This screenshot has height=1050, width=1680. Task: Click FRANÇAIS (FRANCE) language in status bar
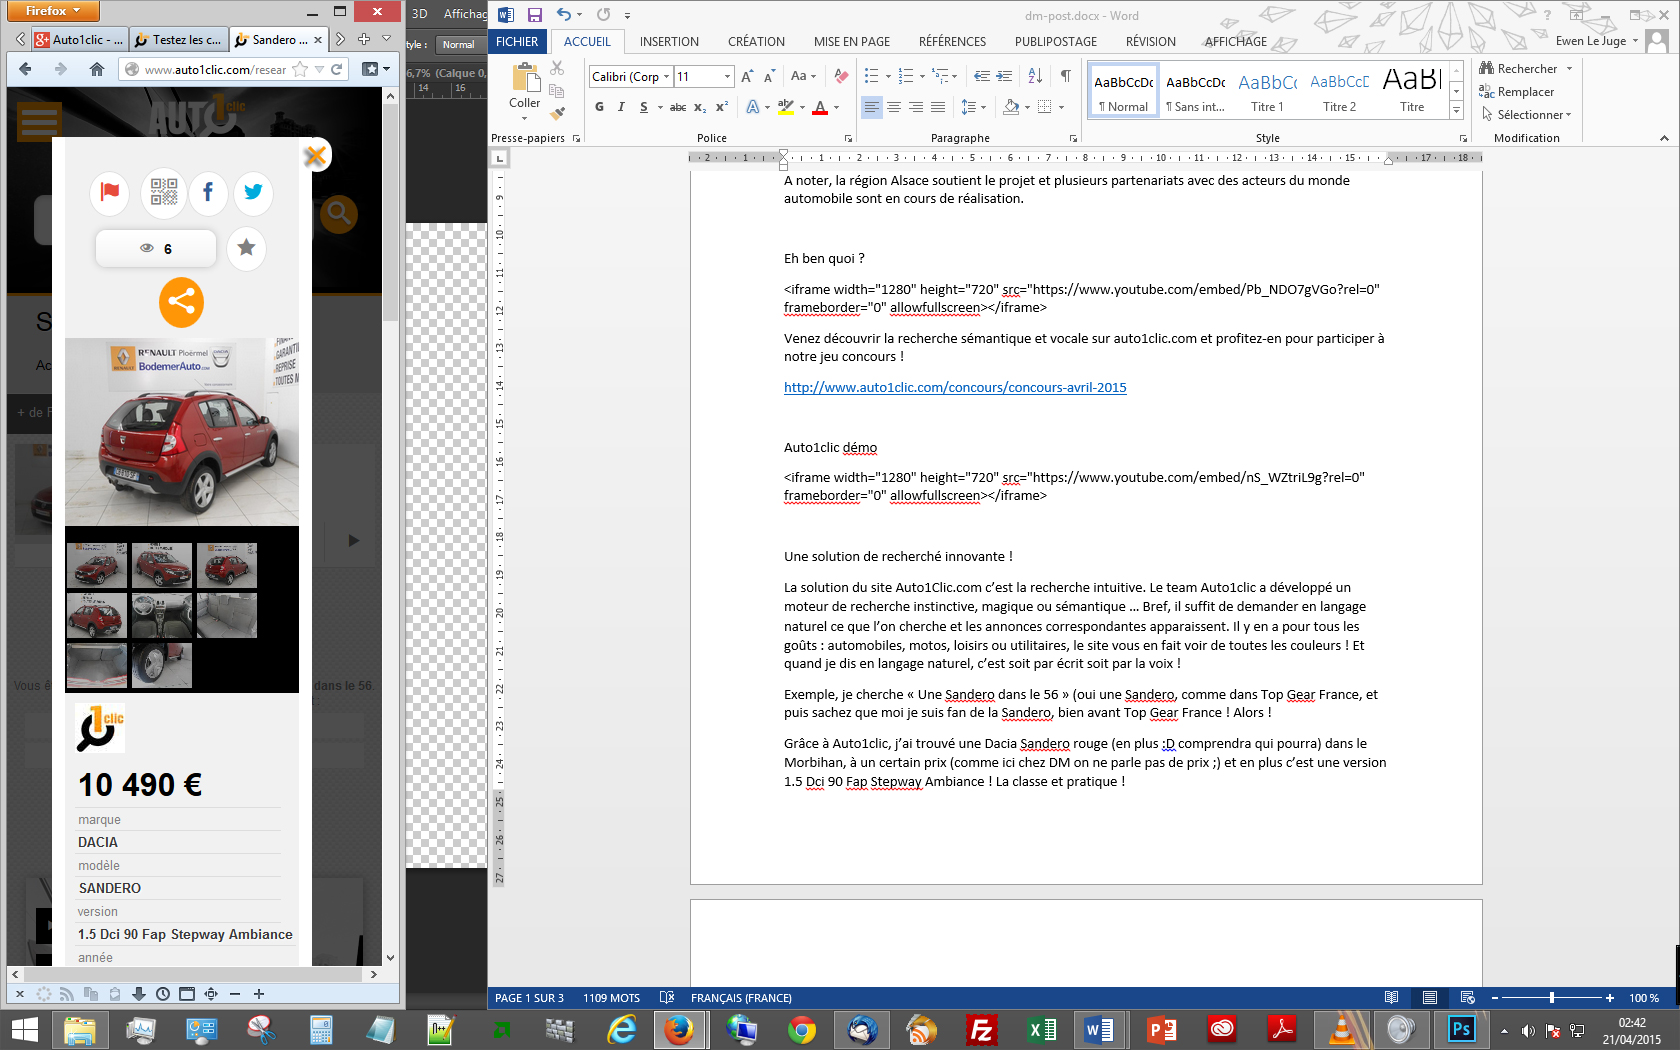(x=741, y=998)
